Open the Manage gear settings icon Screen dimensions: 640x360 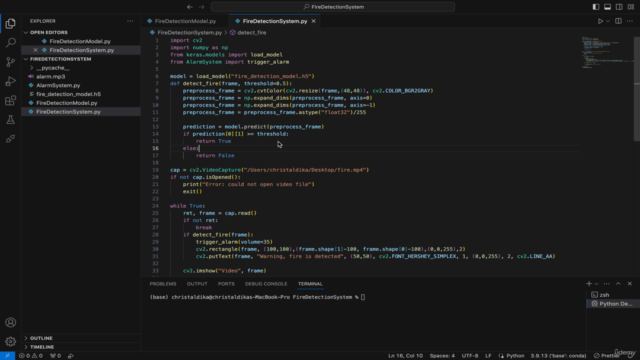pyautogui.click(x=11, y=341)
